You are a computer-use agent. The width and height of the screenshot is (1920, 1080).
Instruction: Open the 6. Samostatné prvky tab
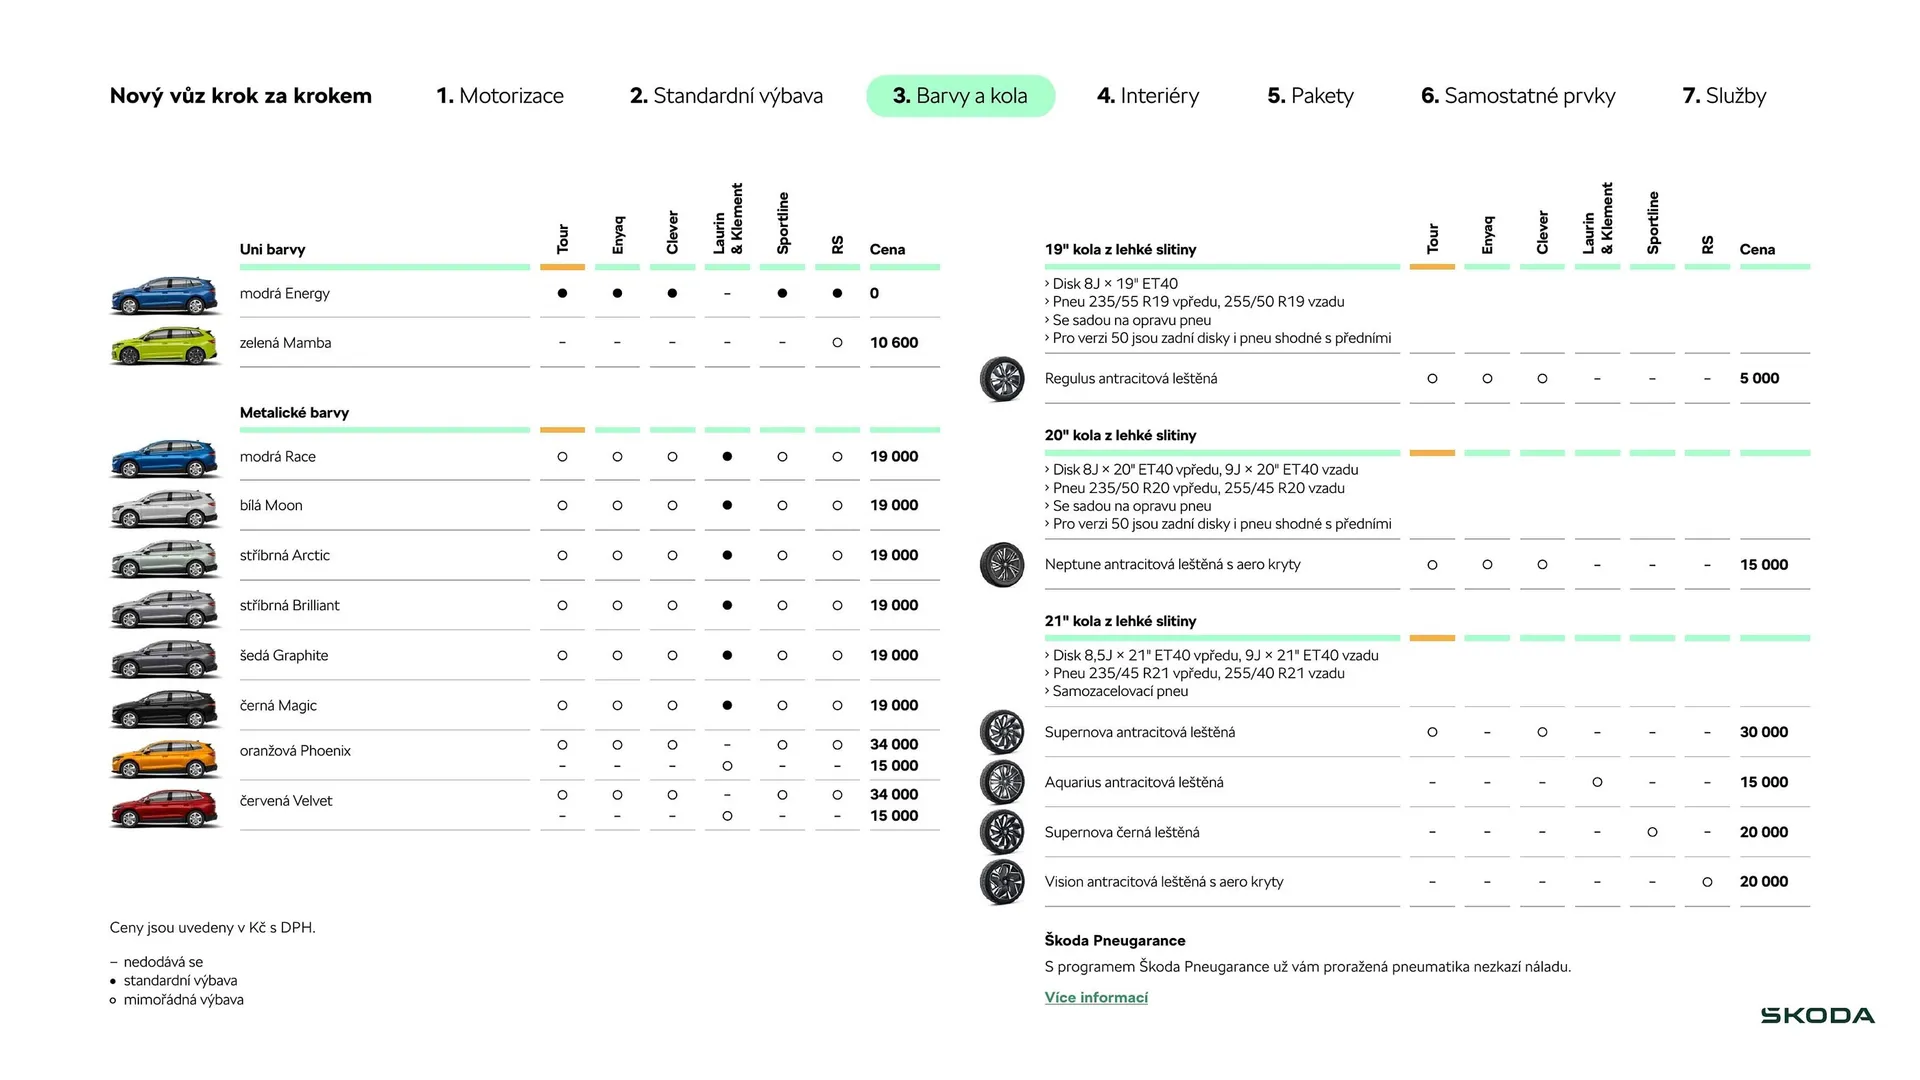click(x=1518, y=96)
